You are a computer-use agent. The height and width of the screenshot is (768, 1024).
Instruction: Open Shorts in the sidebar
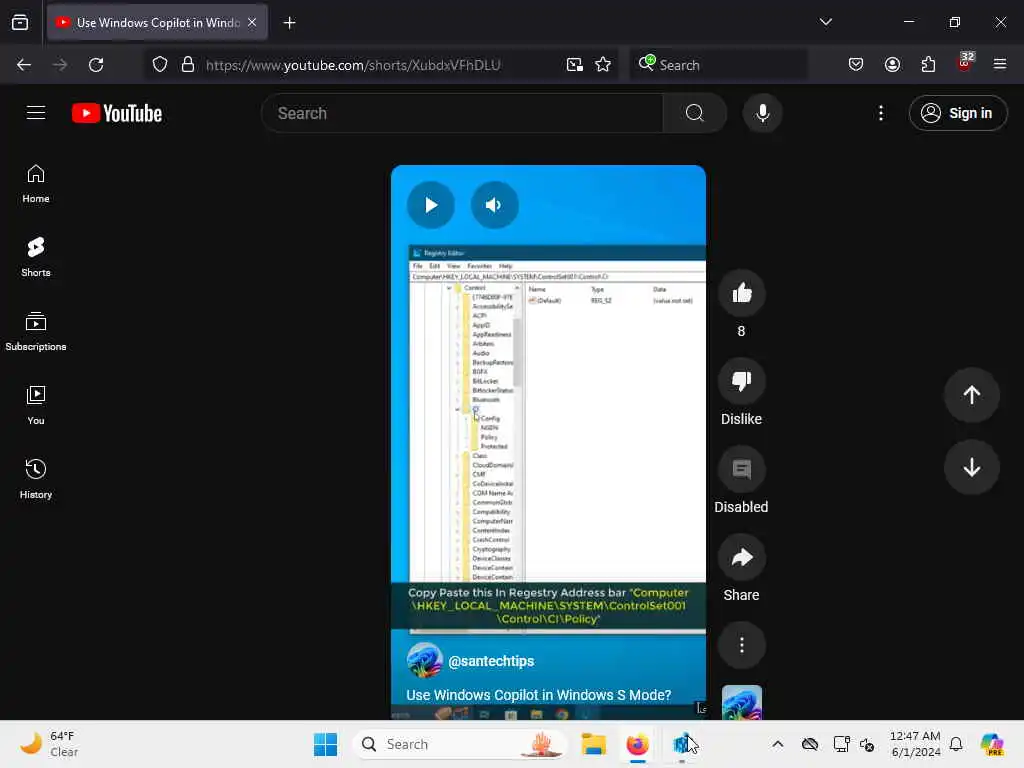[36, 257]
